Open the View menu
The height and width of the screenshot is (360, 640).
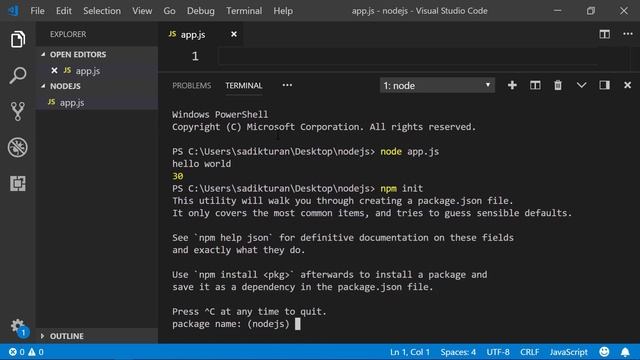(x=142, y=11)
